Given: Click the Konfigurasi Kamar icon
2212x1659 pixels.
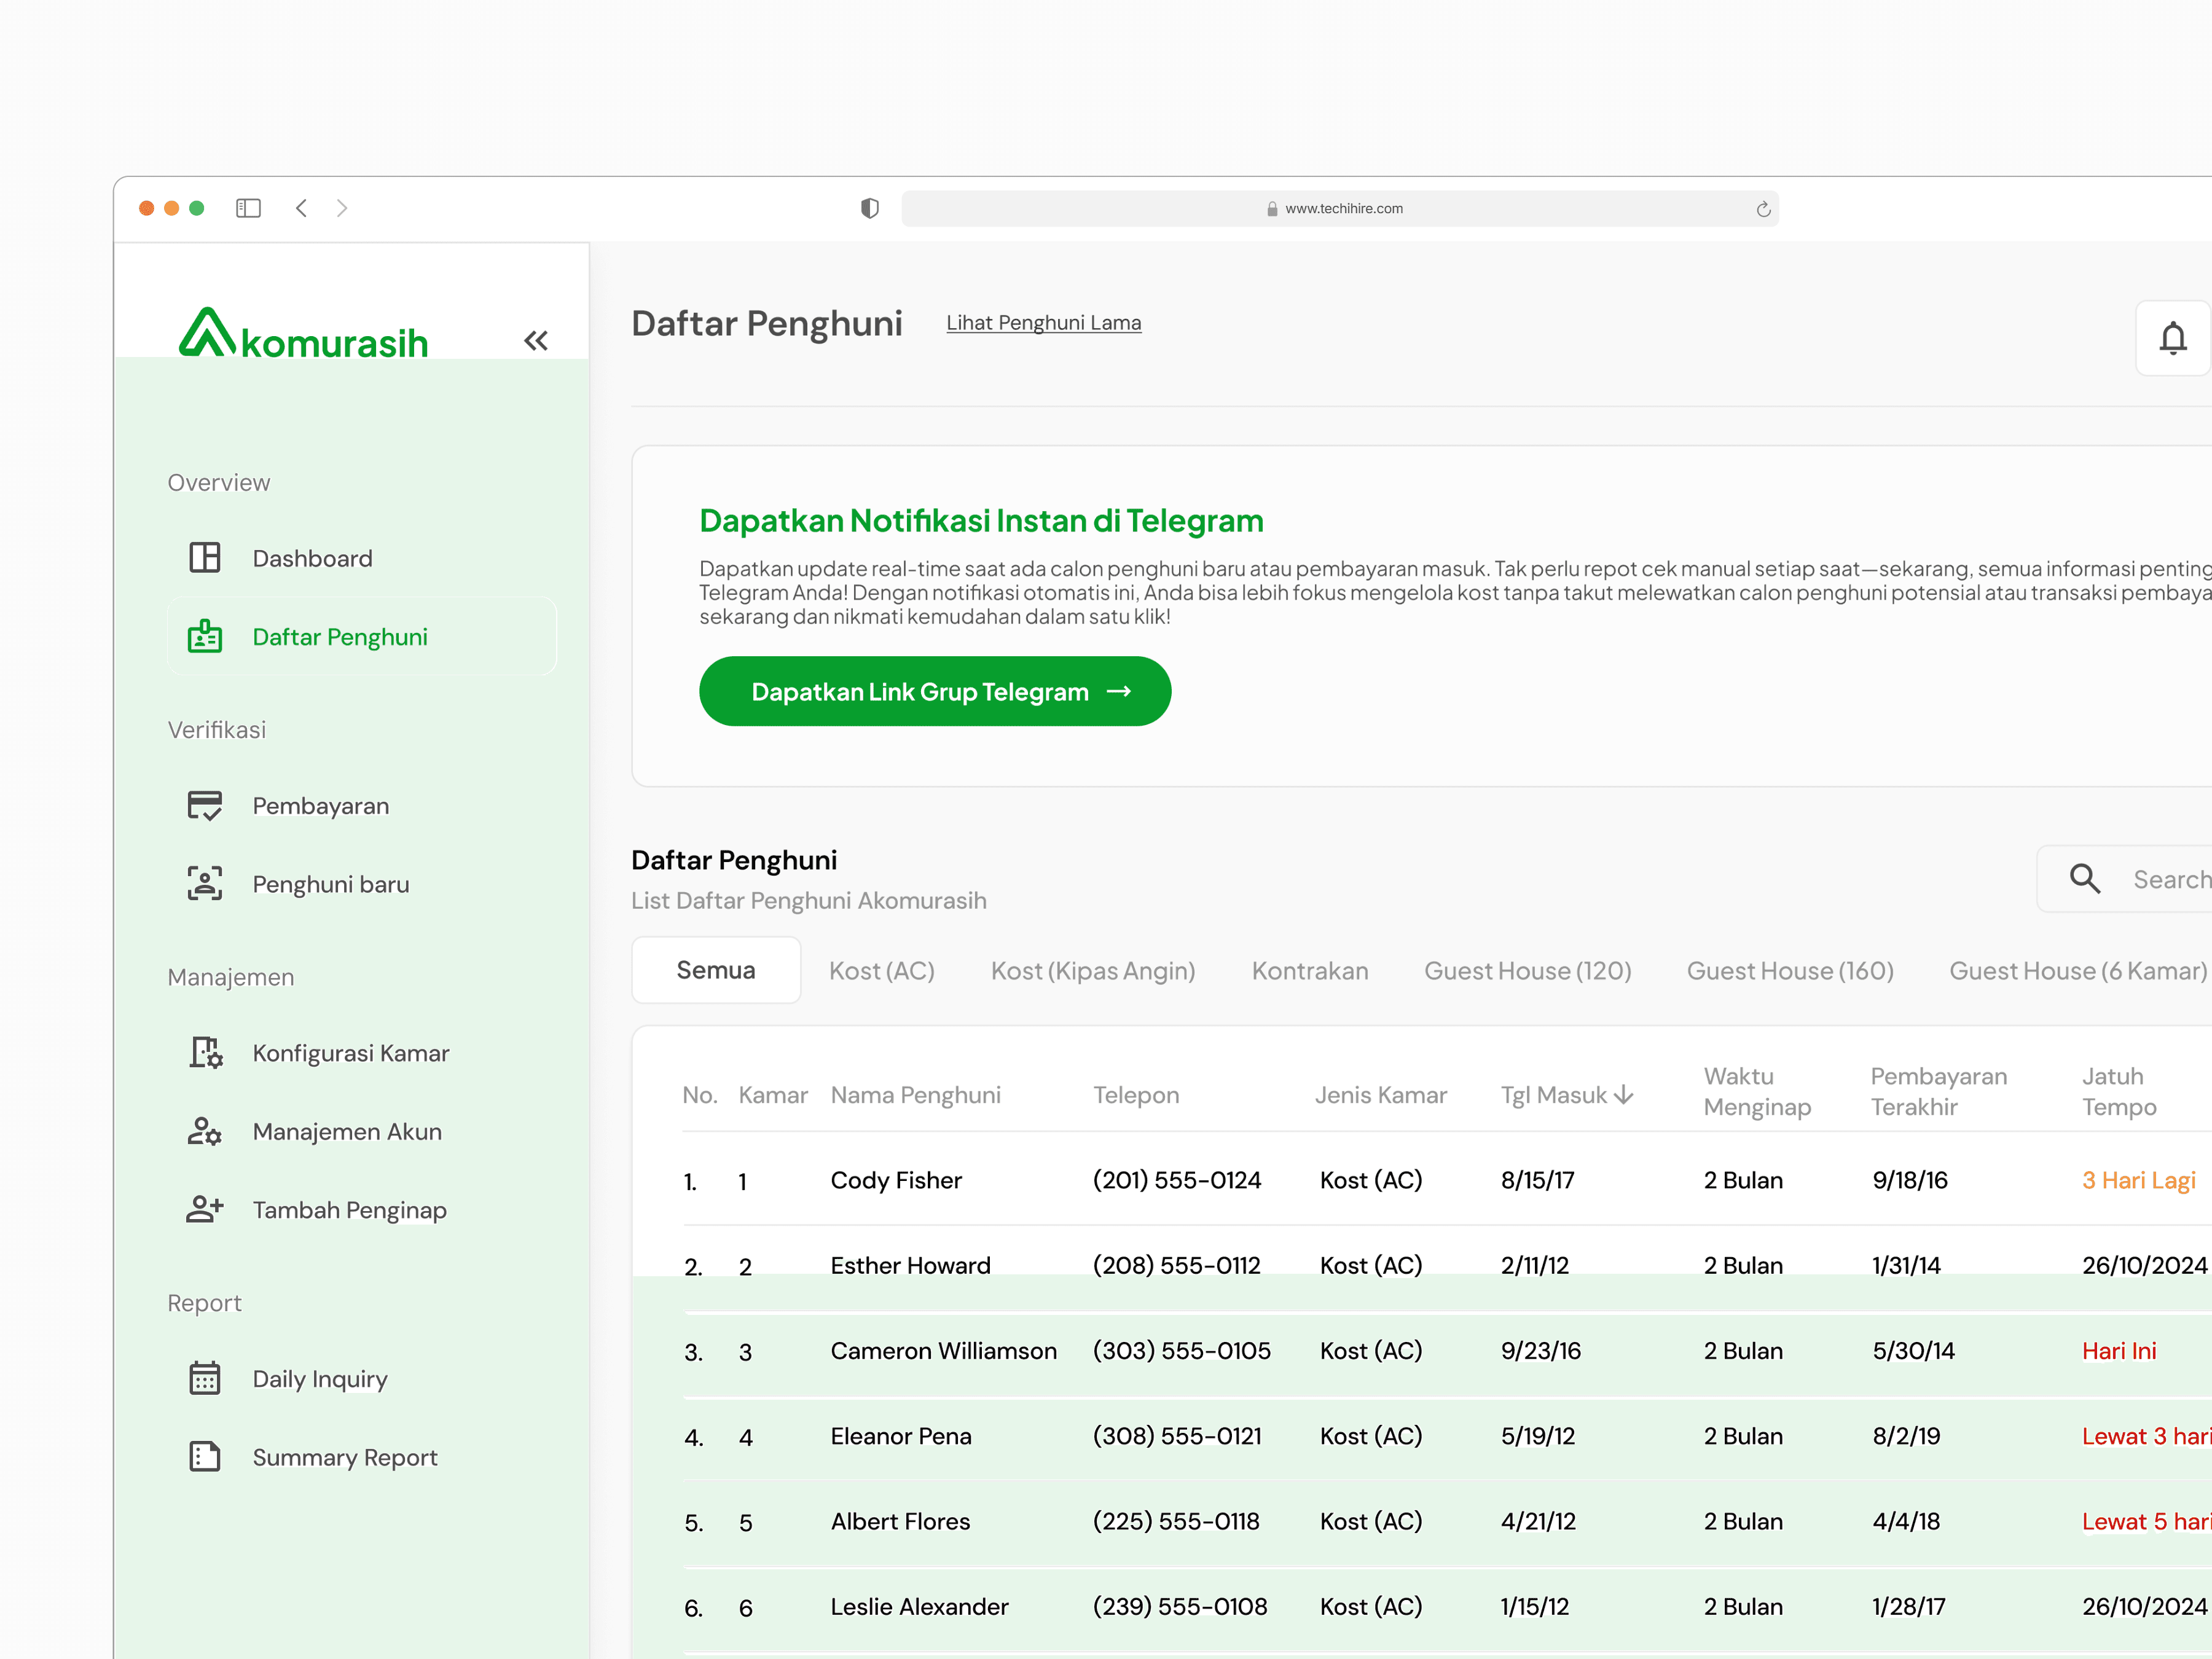Looking at the screenshot, I should pyautogui.click(x=206, y=1052).
